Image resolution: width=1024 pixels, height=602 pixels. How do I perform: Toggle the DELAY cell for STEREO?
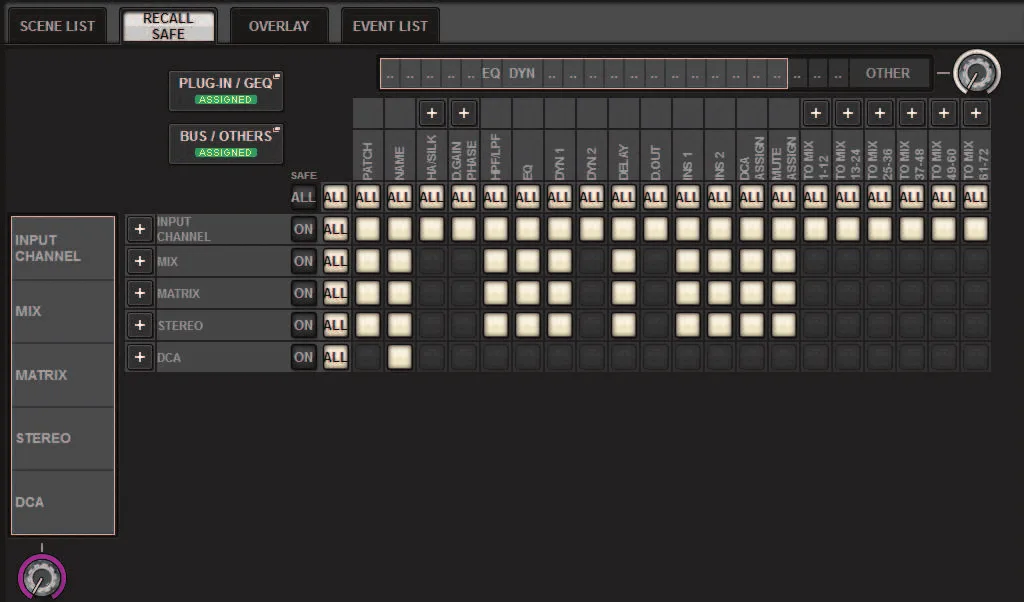click(x=624, y=325)
